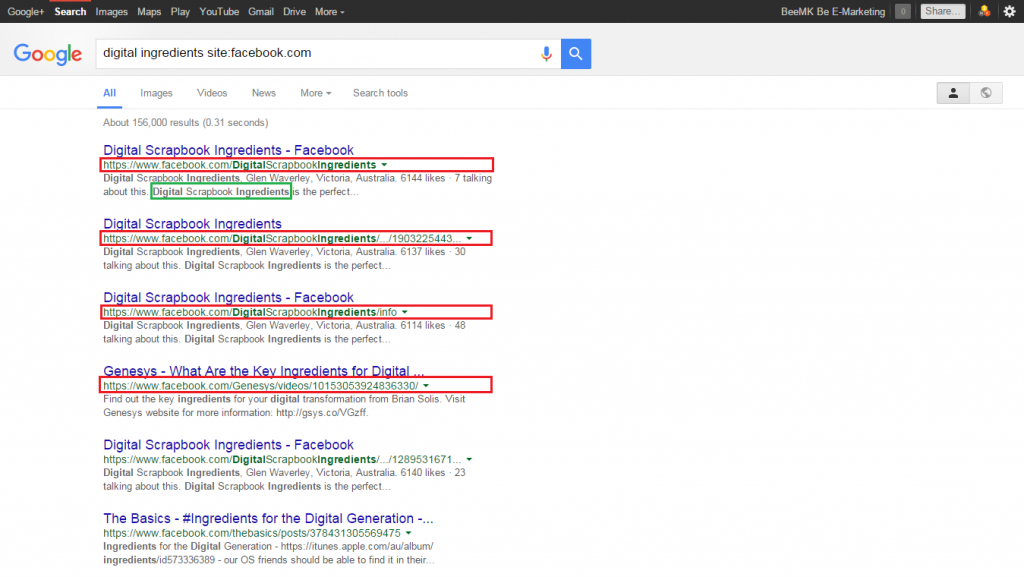The image size is (1024, 577).
Task: Open first result Digital Scrapbook Ingredients - Facebook
Action: tap(228, 150)
